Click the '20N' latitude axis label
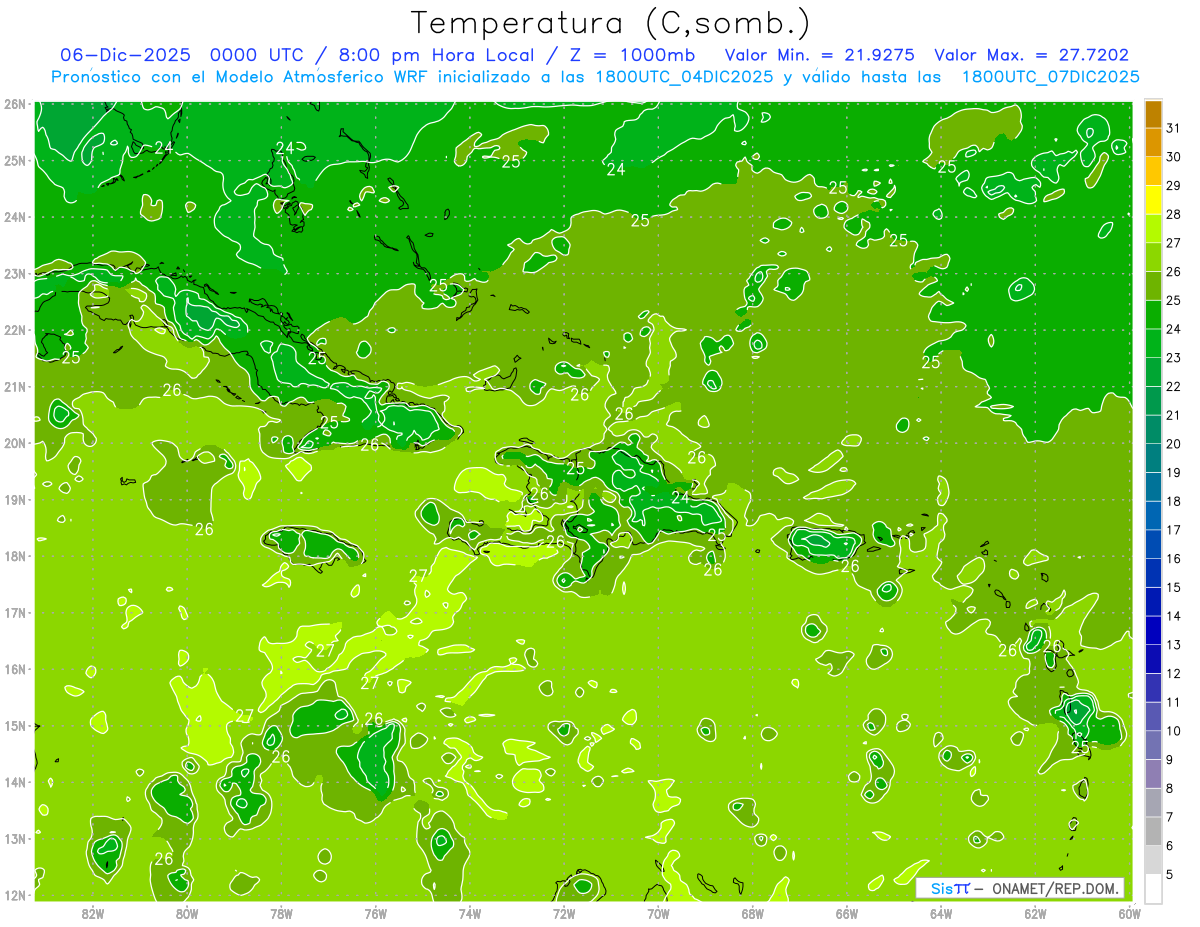Screen dimensions: 1200x927 pos(15,443)
